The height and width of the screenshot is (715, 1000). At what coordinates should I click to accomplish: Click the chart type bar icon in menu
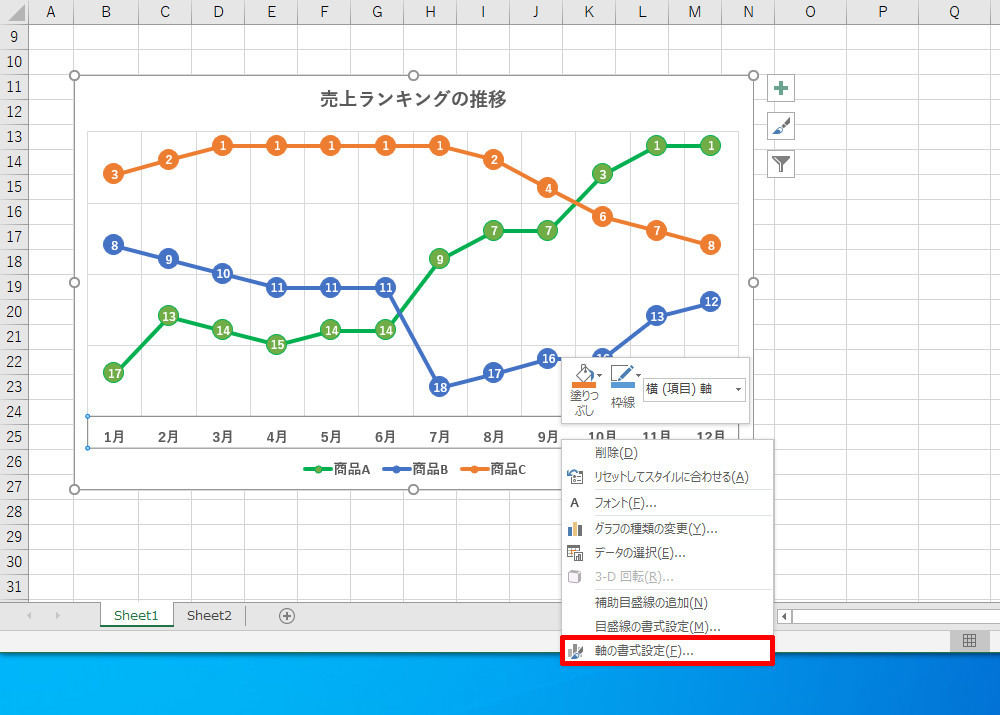pos(575,529)
